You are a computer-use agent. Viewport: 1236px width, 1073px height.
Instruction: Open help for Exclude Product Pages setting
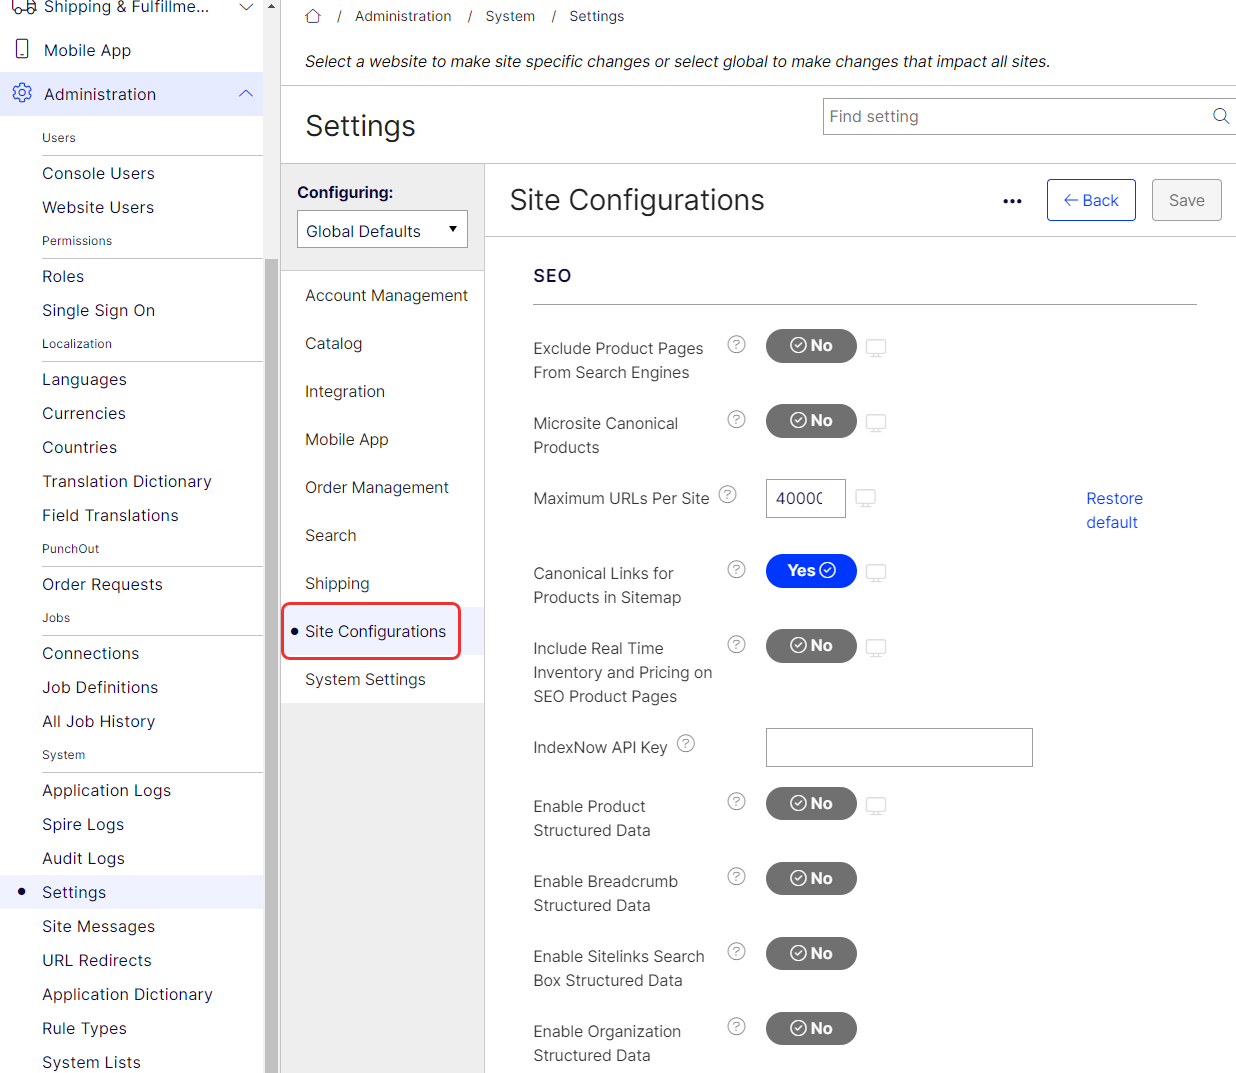[x=736, y=344]
